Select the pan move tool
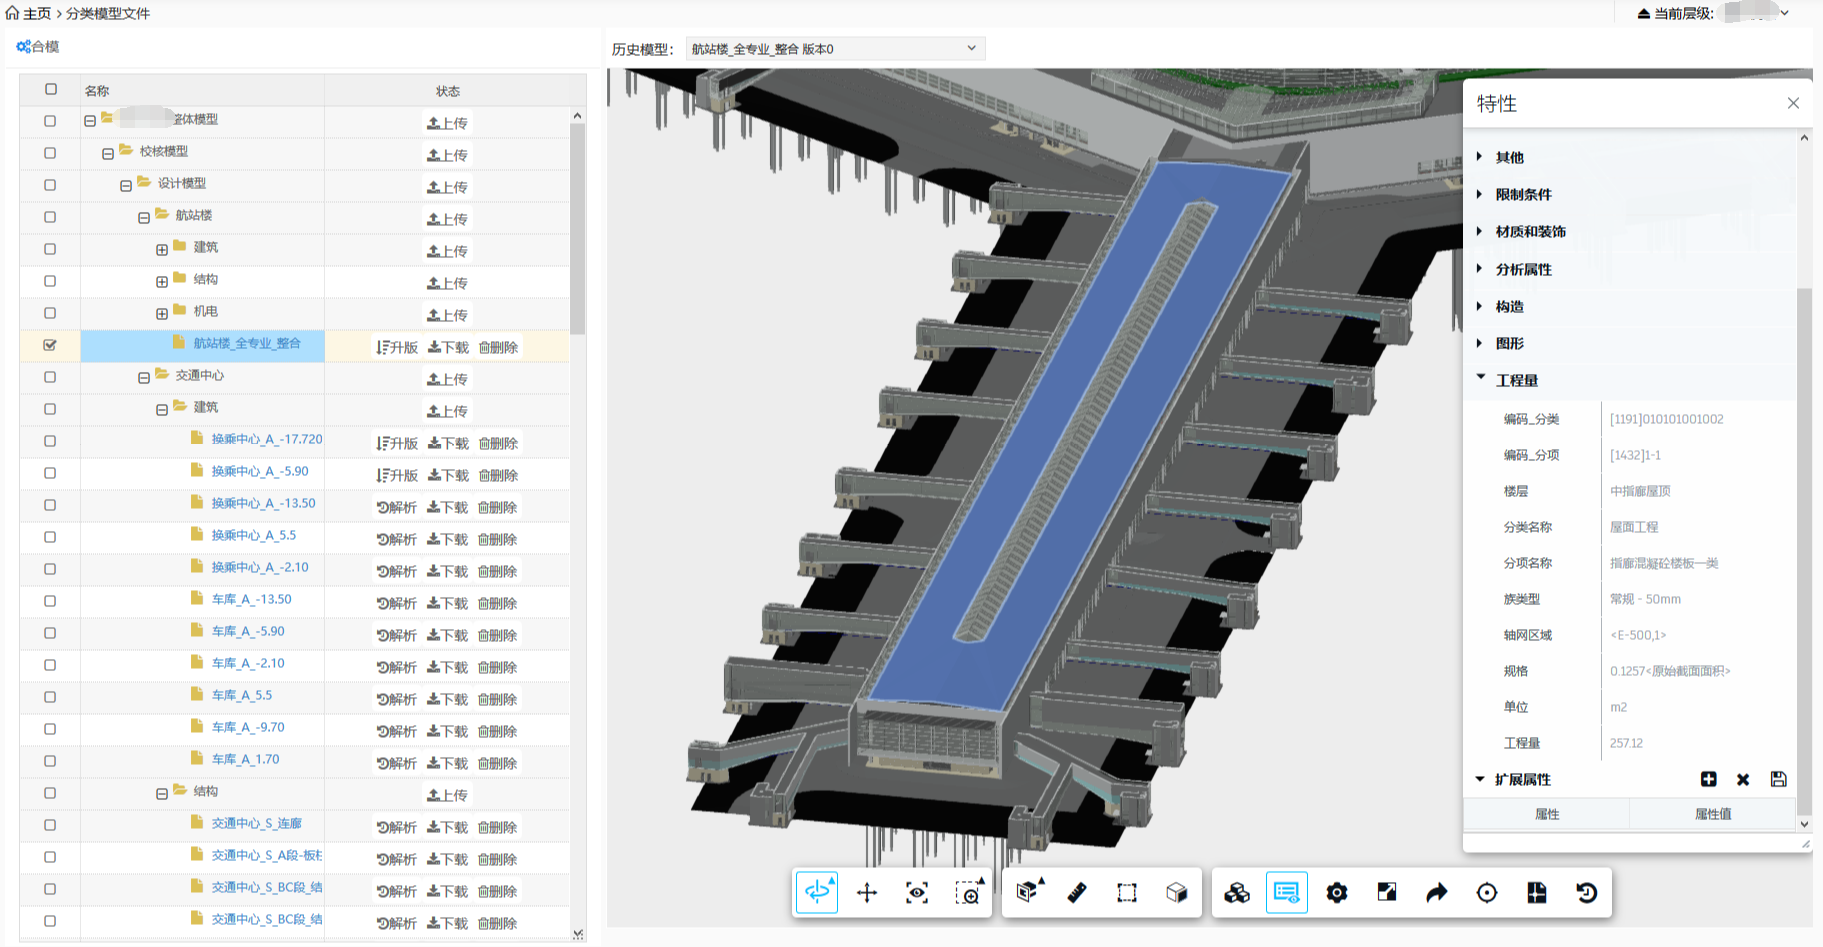The width and height of the screenshot is (1823, 947). pos(867,892)
